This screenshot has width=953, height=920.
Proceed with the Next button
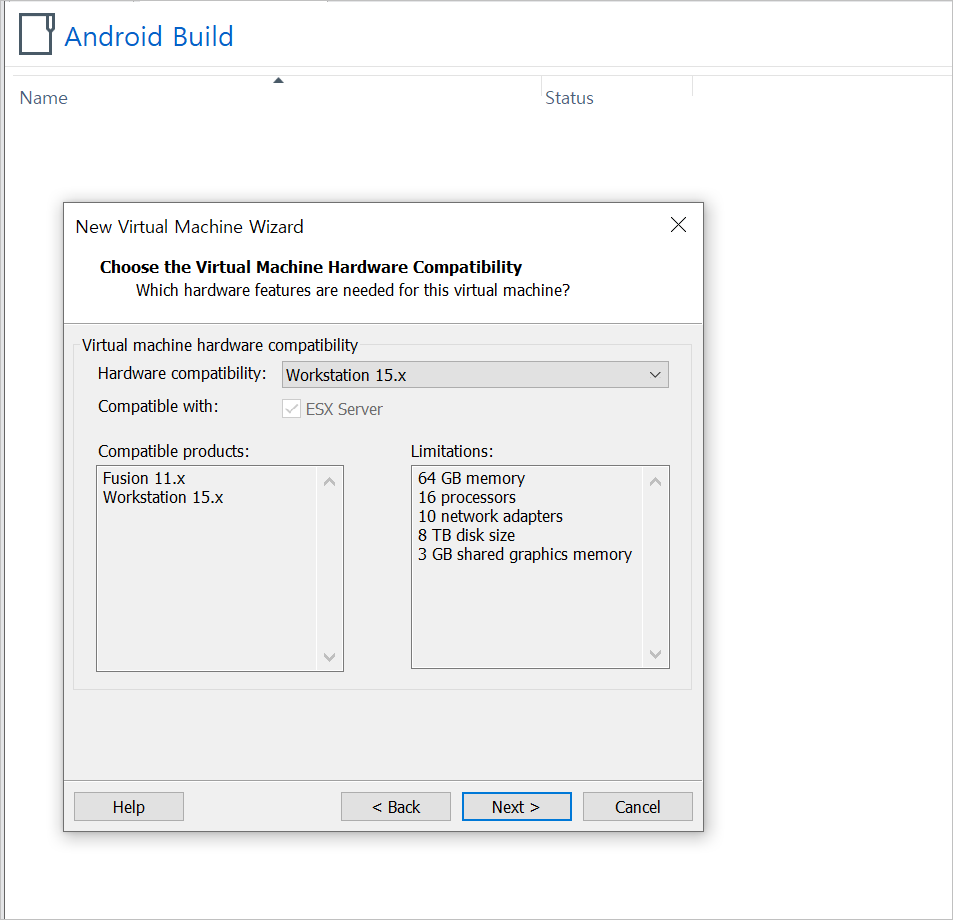pyautogui.click(x=517, y=806)
